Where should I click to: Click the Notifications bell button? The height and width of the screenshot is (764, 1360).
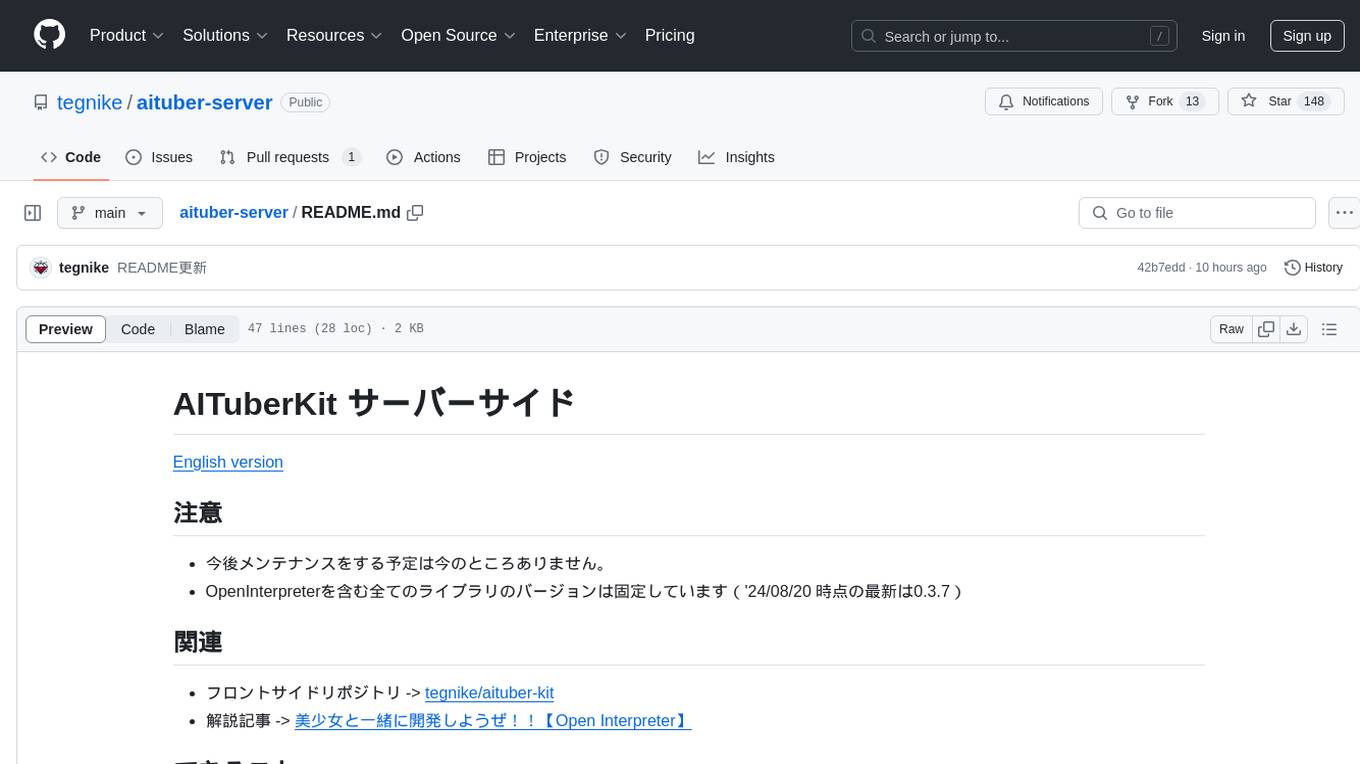click(1044, 102)
